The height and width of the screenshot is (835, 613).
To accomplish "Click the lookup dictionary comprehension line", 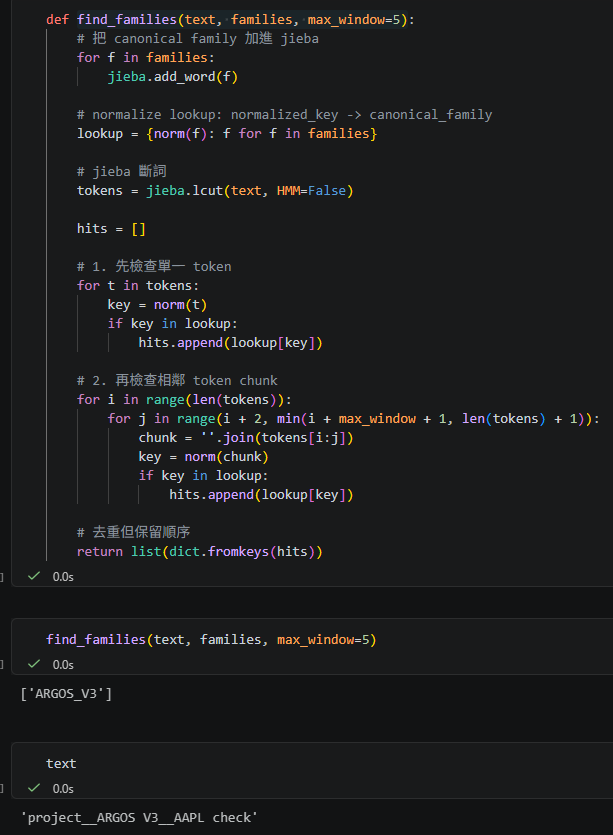I will 227,133.
